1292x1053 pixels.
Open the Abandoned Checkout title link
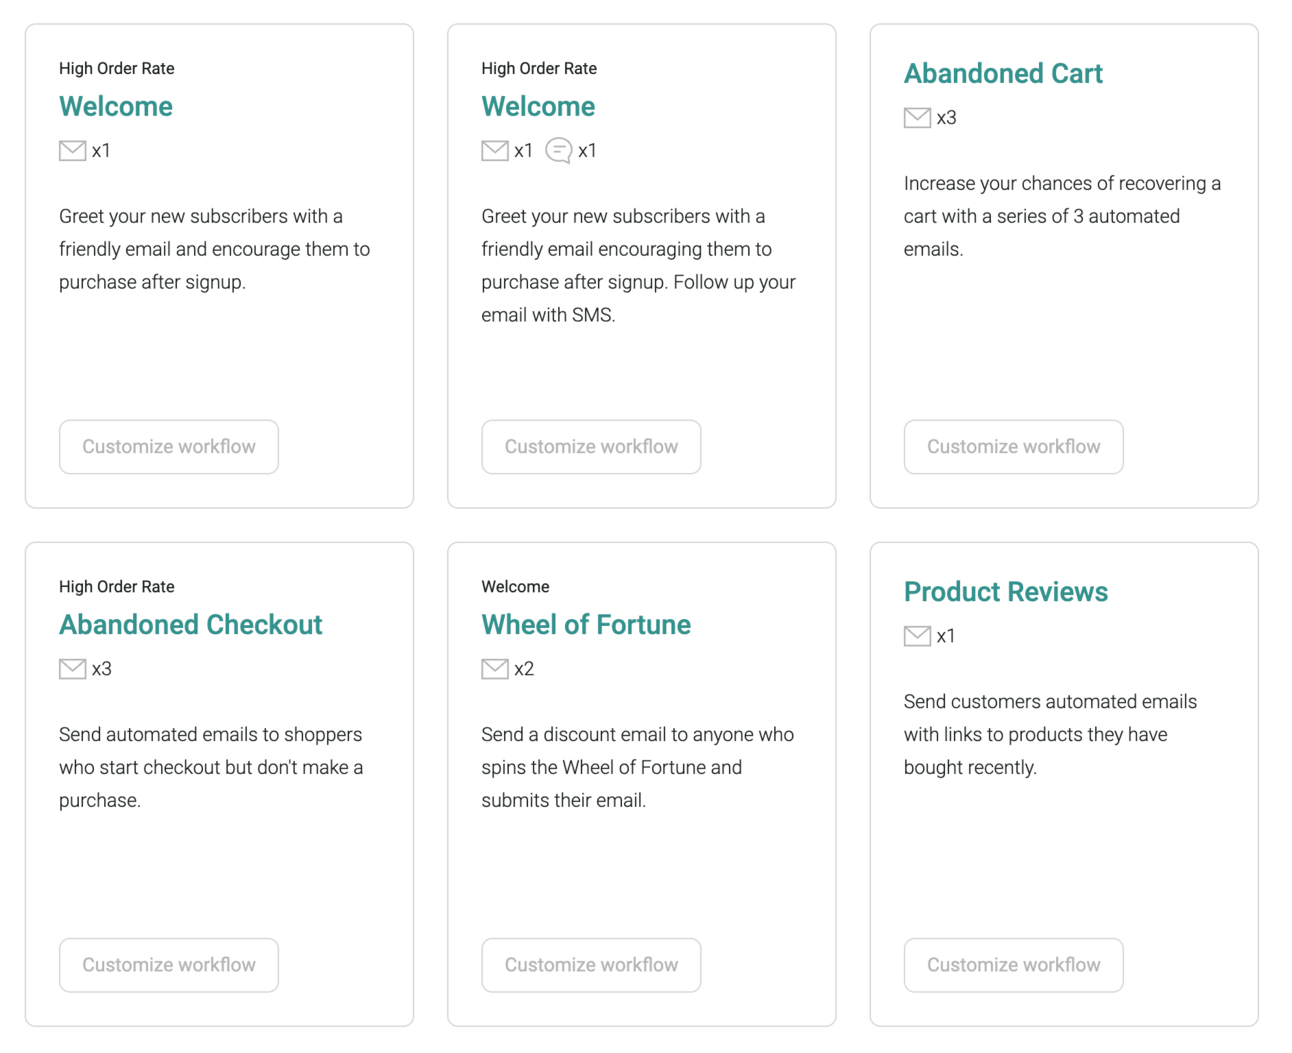pos(191,625)
